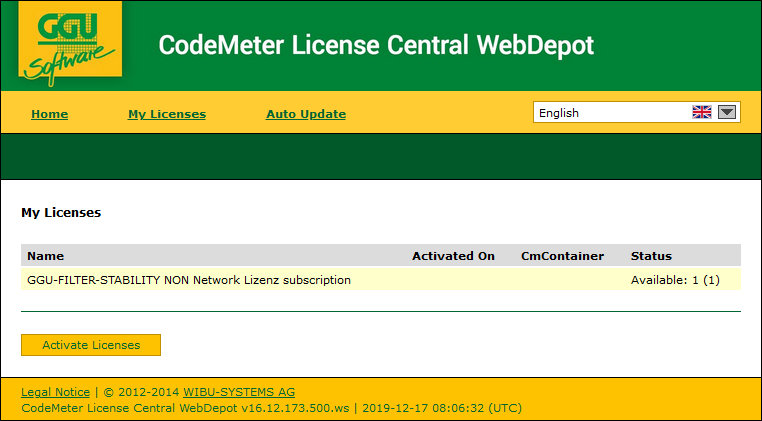Go to the Home page
The width and height of the screenshot is (762, 421).
(49, 114)
